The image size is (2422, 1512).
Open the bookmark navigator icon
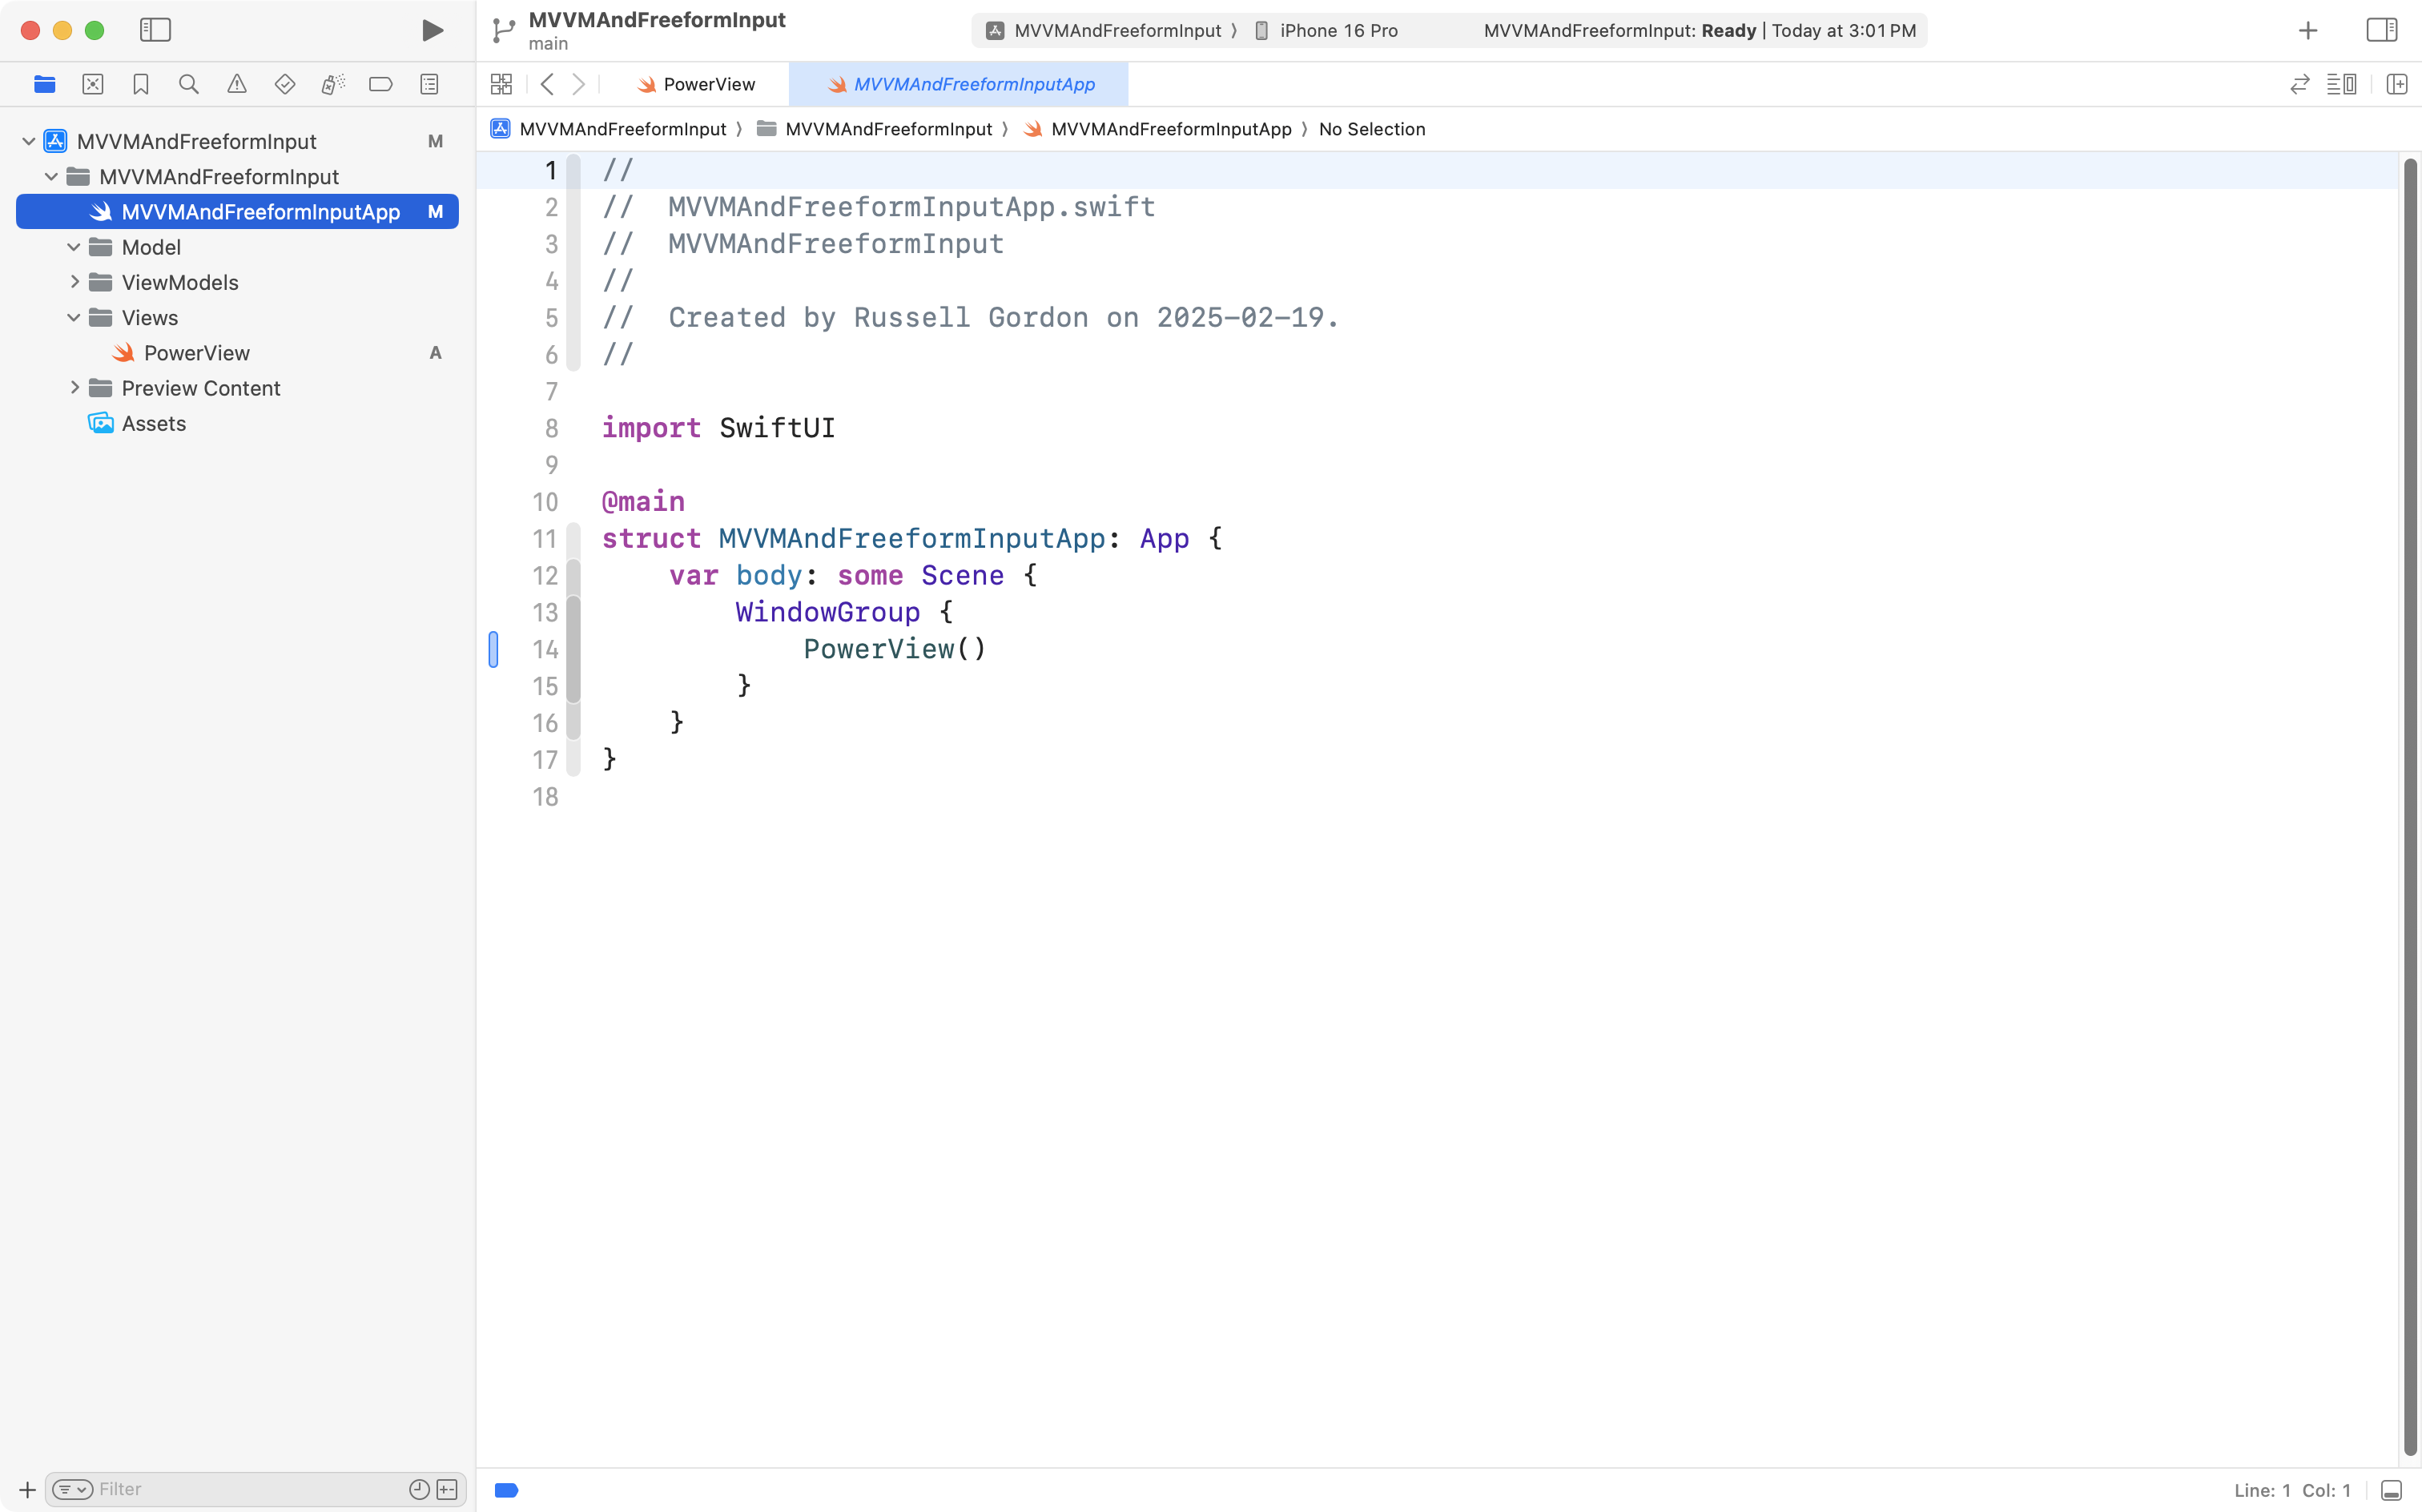click(141, 84)
